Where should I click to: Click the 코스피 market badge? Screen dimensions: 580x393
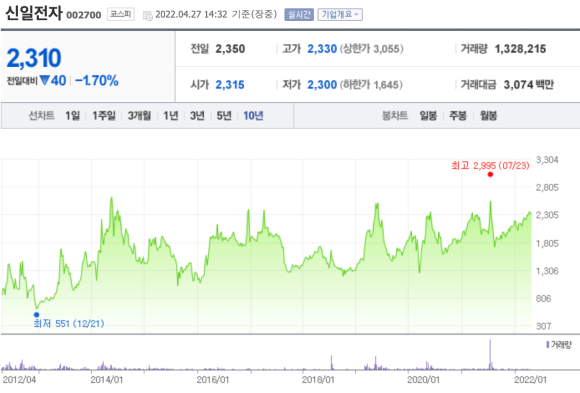point(121,14)
